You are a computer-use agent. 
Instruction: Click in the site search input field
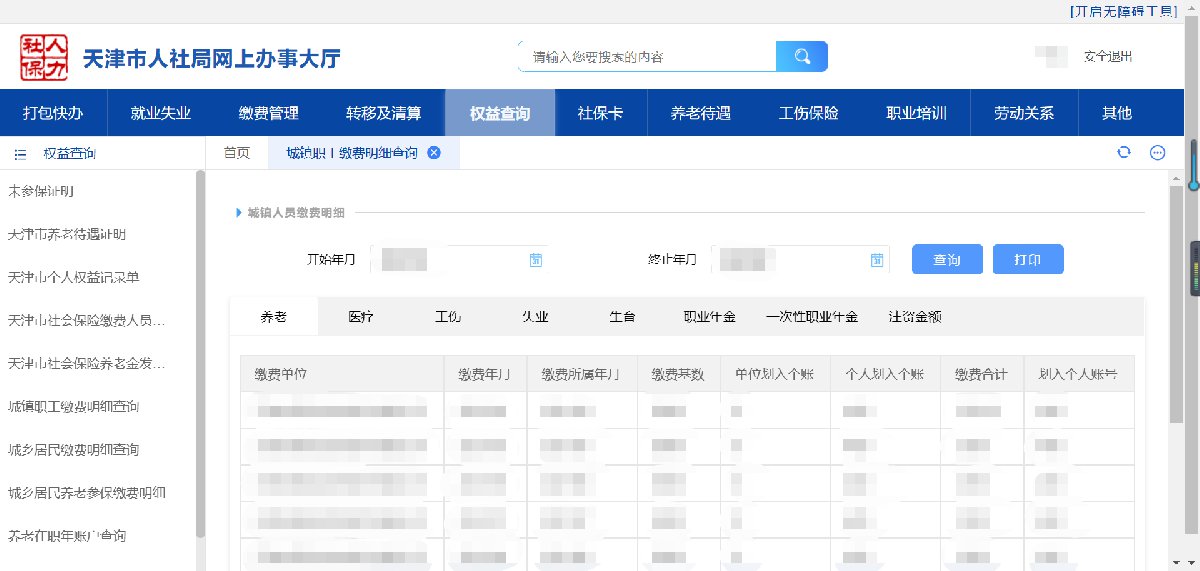coord(647,57)
